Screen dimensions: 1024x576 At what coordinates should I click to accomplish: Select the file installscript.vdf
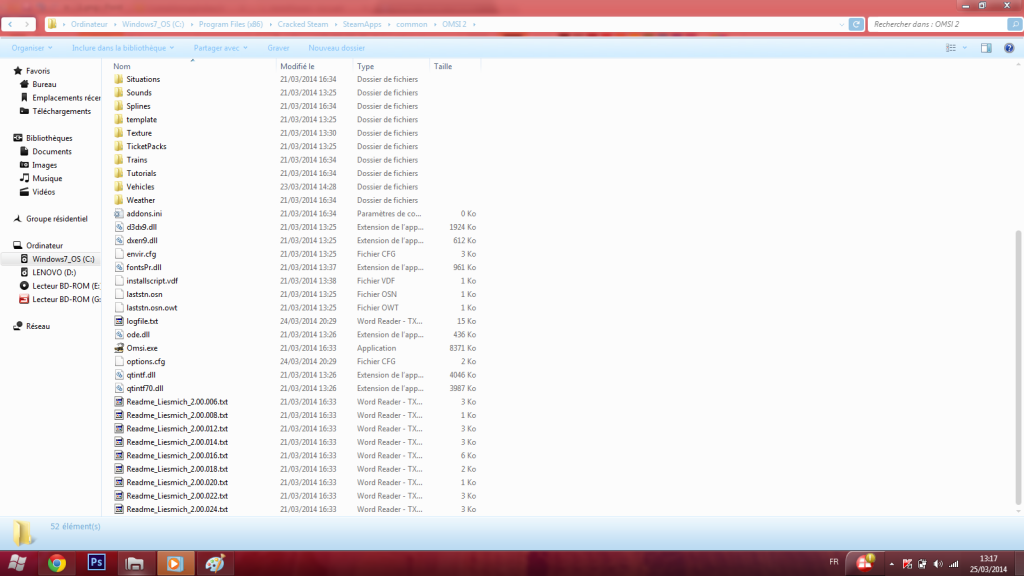pyautogui.click(x=152, y=281)
